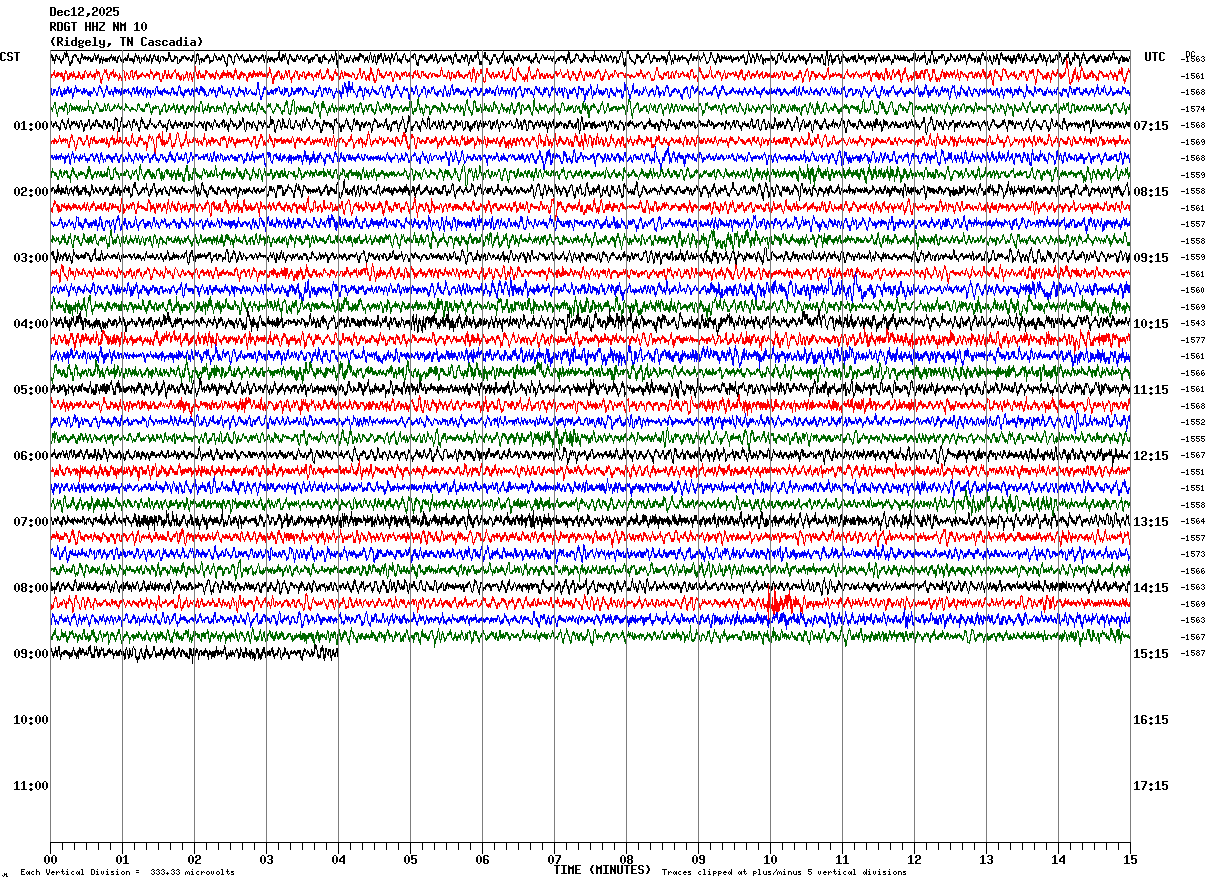Click the 15:15 UTC time label
This screenshot has height=886, width=1210.
(x=1151, y=654)
